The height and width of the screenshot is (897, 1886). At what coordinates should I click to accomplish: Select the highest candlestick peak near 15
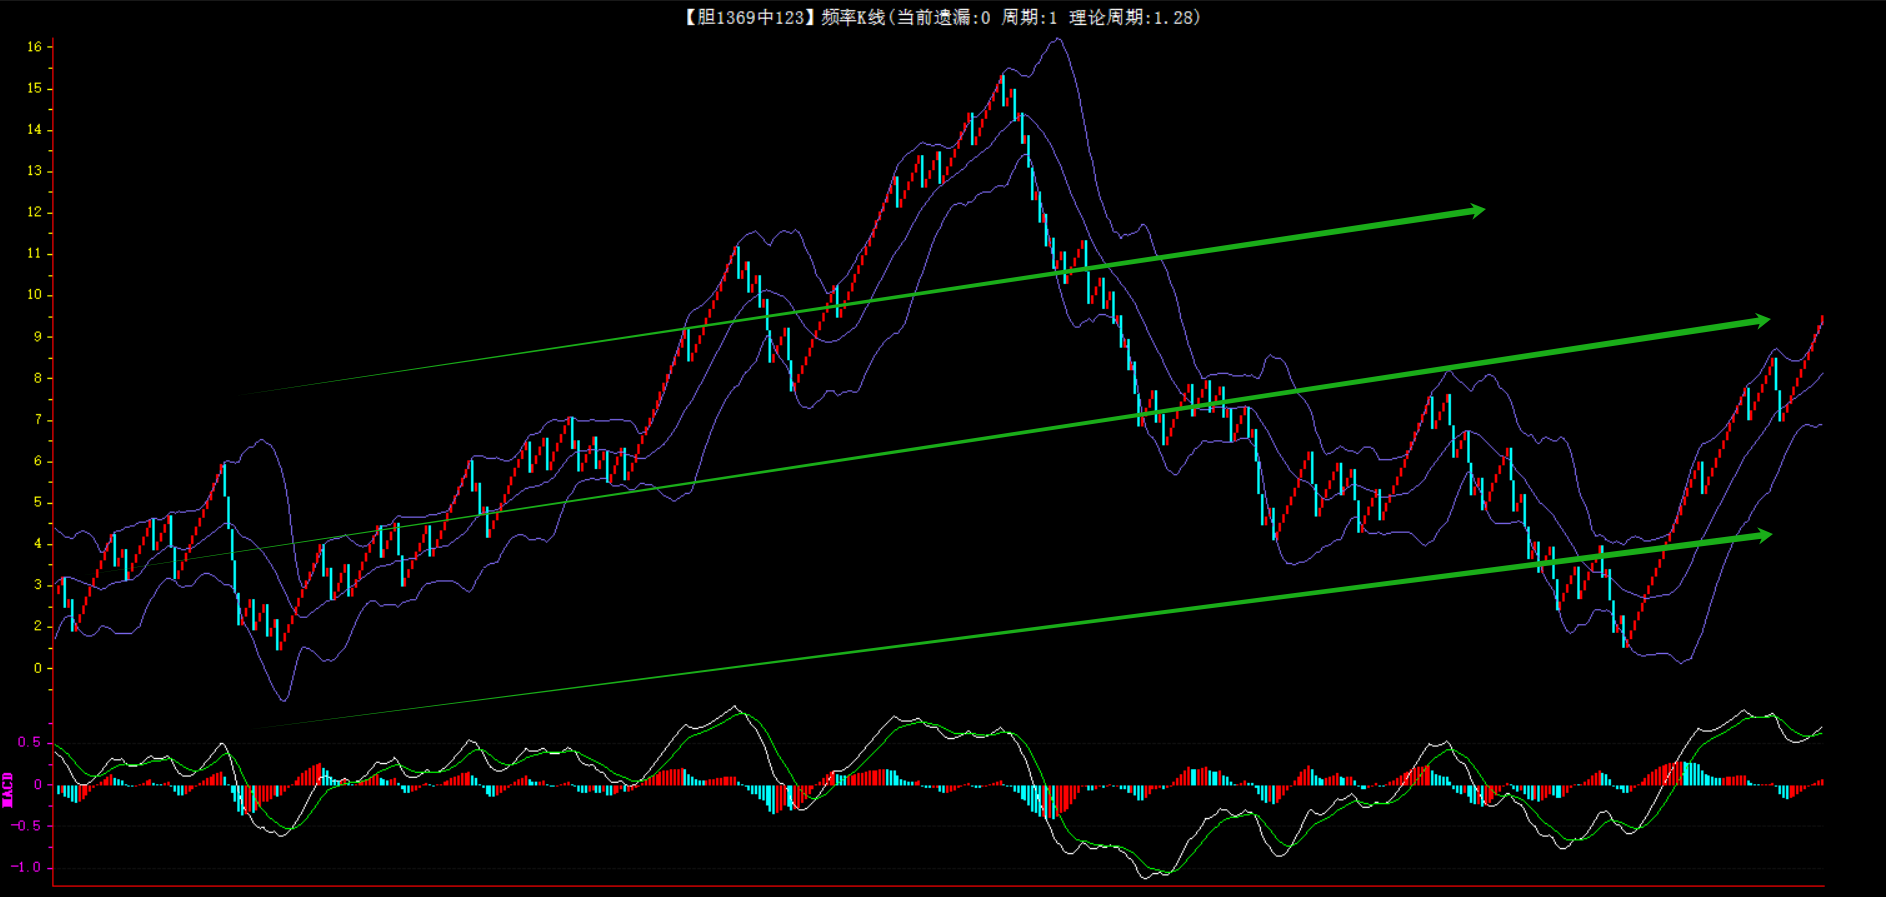pyautogui.click(x=1003, y=78)
